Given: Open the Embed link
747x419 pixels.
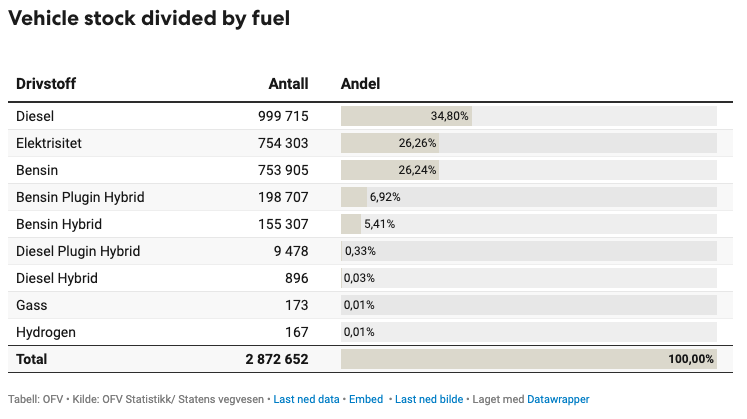Looking at the screenshot, I should coord(365,399).
